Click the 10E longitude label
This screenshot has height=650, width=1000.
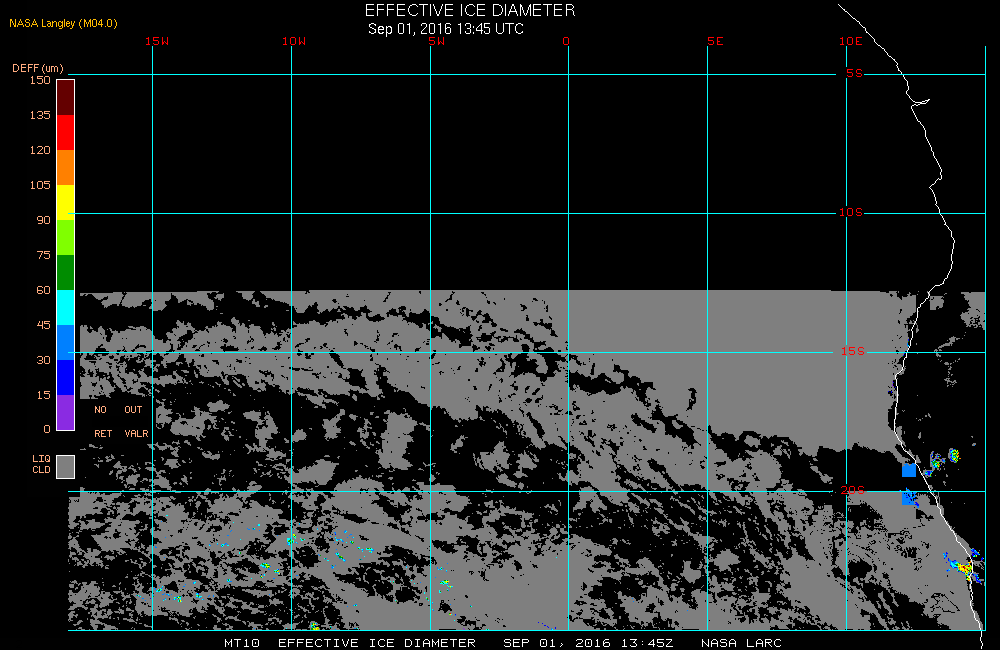tap(851, 41)
